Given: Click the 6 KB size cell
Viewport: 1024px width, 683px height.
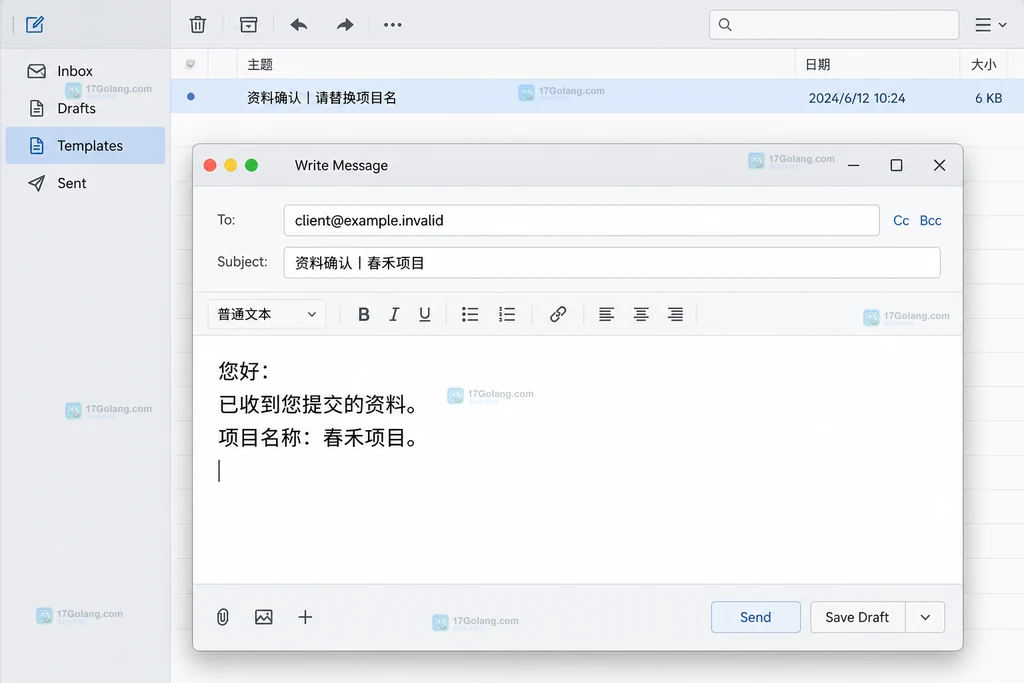Looking at the screenshot, I should click(x=988, y=98).
